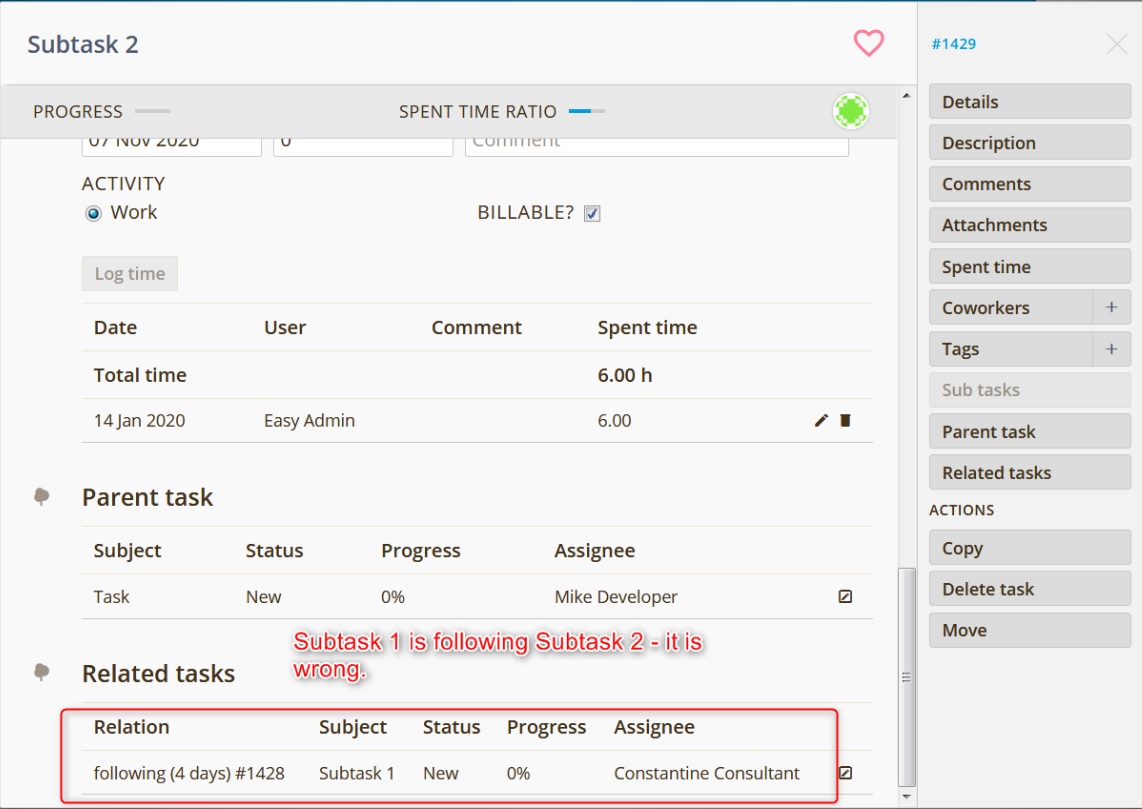This screenshot has height=809, width=1142.
Task: Add a coworker with plus icon
Action: click(1111, 308)
